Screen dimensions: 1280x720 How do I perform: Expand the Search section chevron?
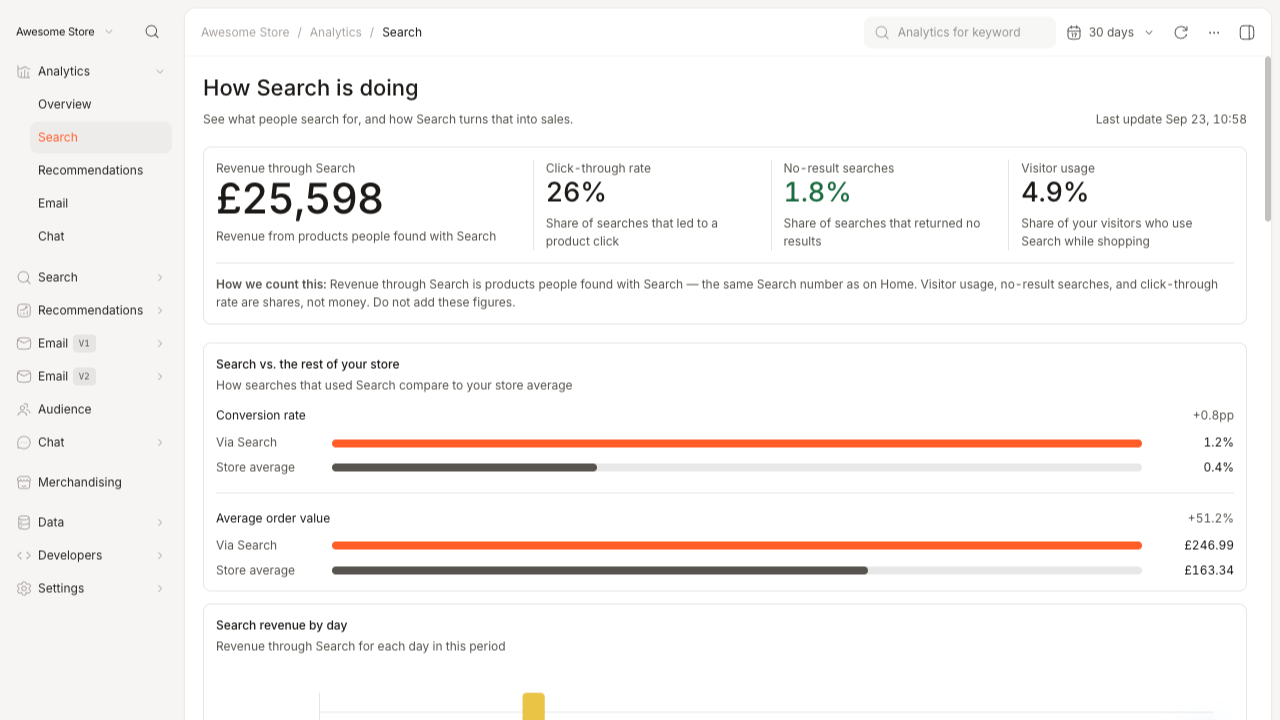(x=160, y=277)
